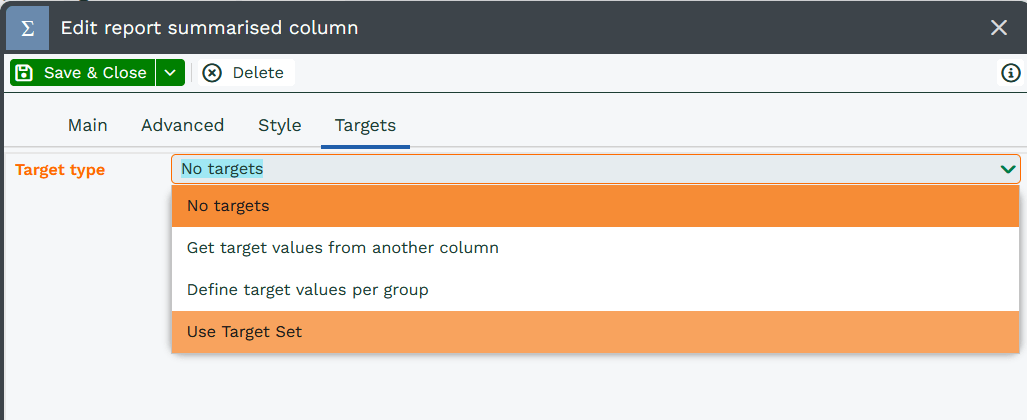Image resolution: width=1027 pixels, height=420 pixels.
Task: Click the circled X delete icon
Action: (212, 73)
